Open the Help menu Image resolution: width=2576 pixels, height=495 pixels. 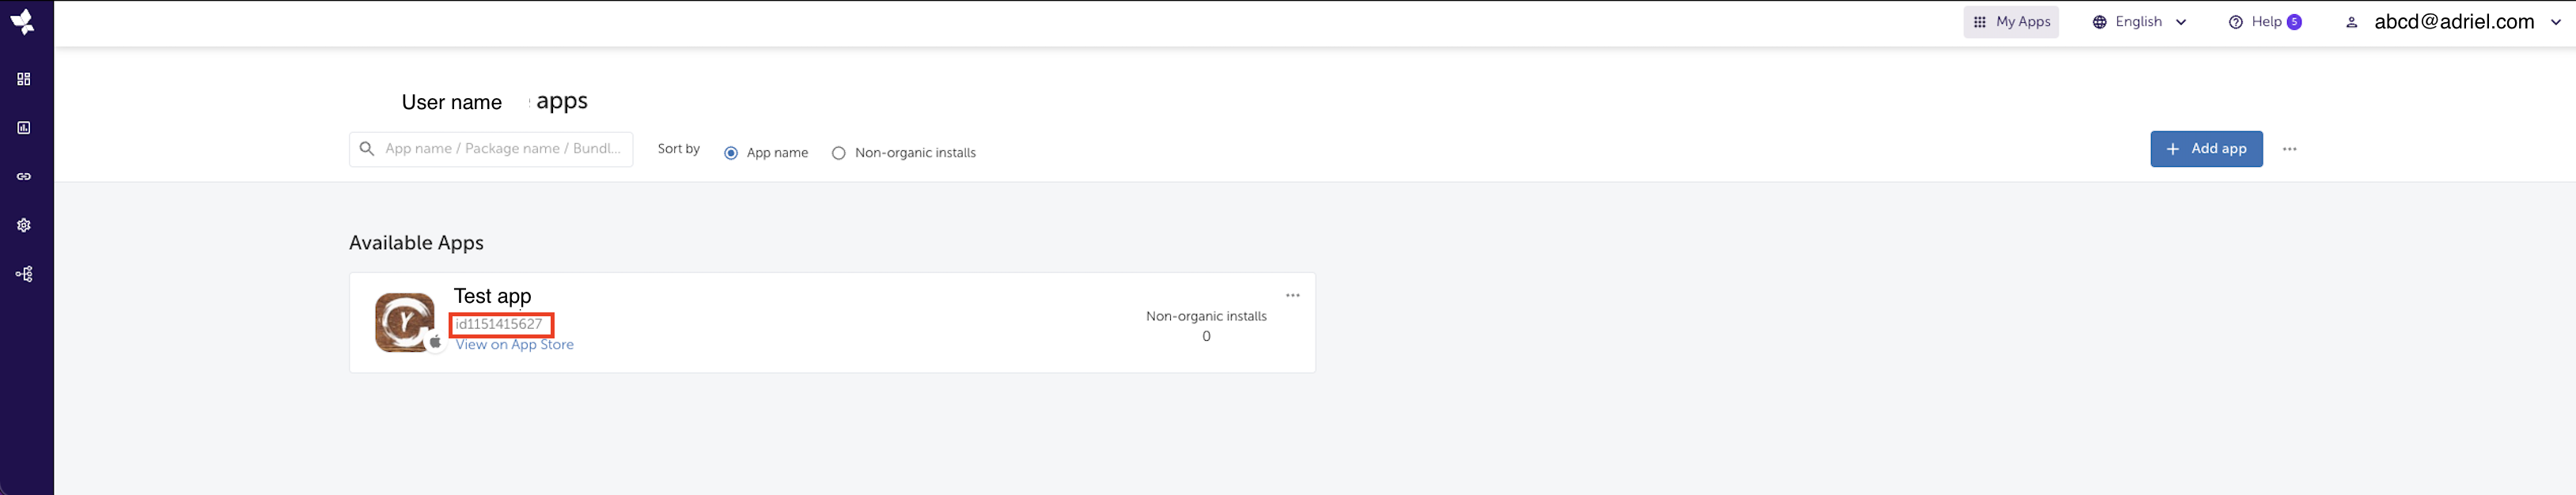(2265, 22)
